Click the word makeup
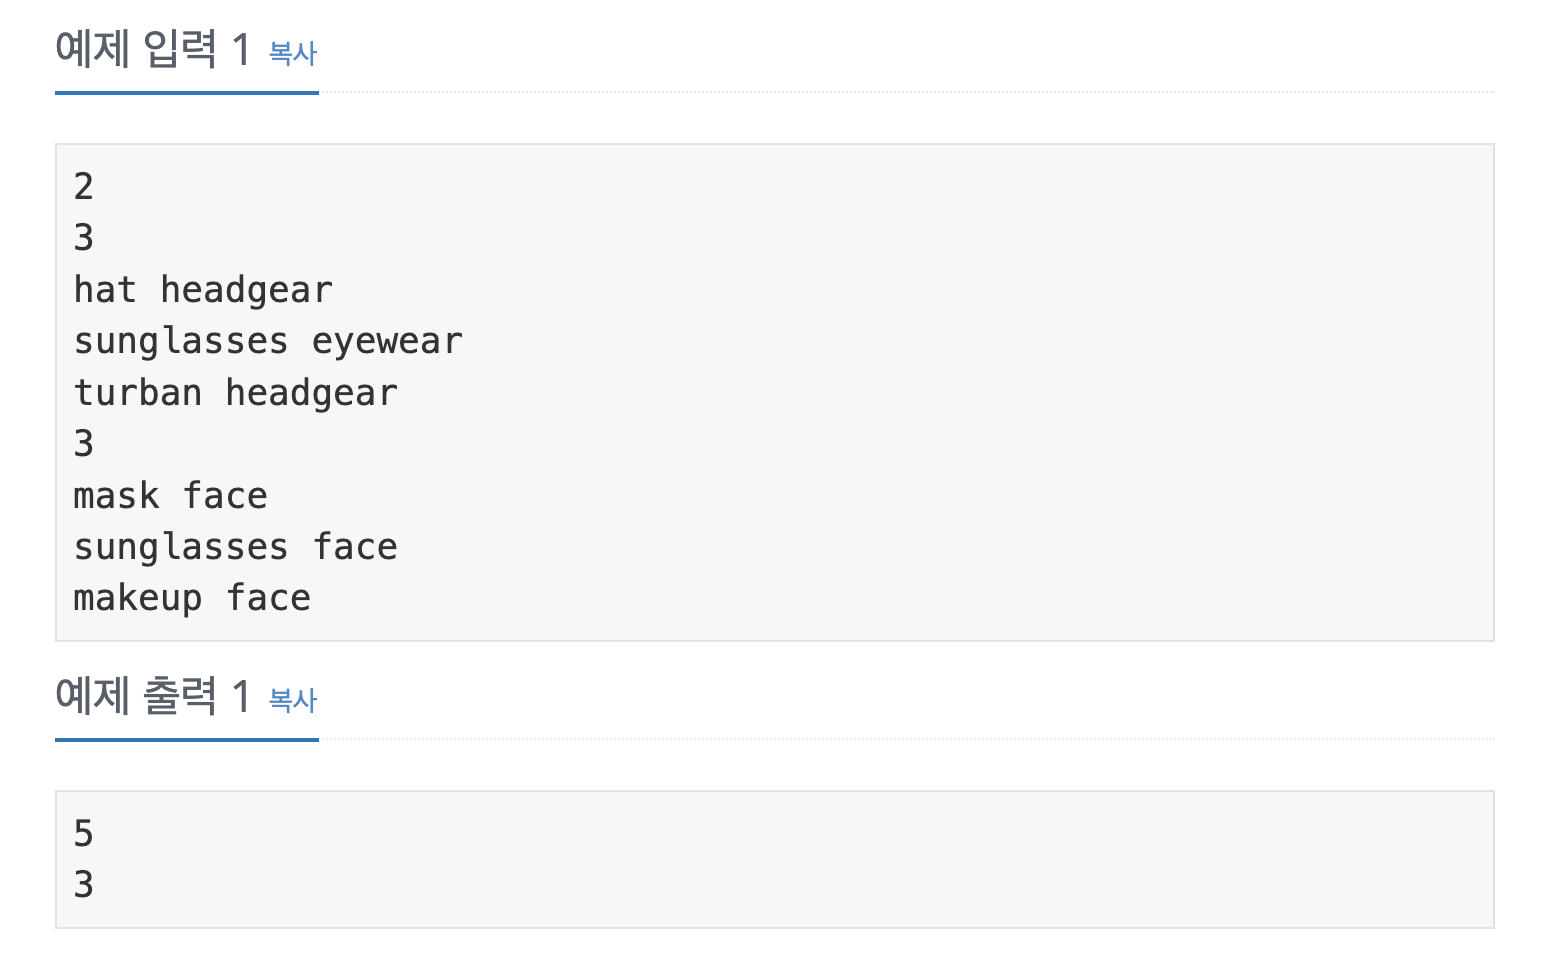The height and width of the screenshot is (970, 1556). tap(138, 598)
